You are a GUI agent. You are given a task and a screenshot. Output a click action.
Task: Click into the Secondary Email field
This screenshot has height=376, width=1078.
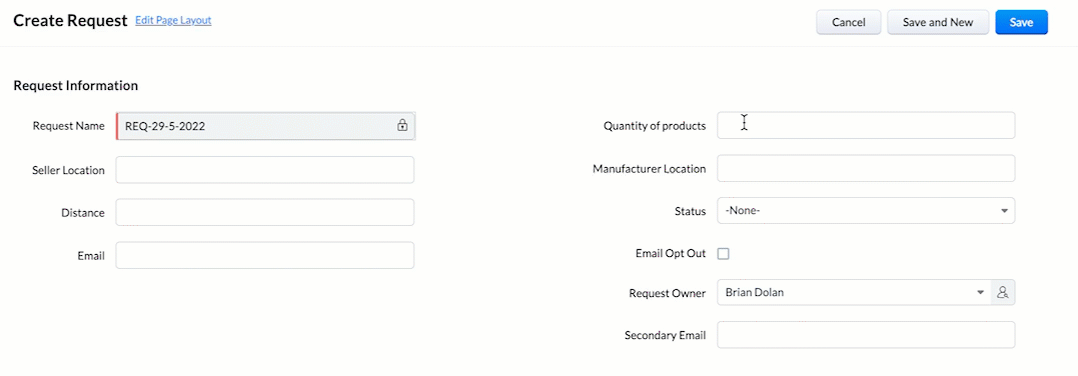pyautogui.click(x=866, y=335)
